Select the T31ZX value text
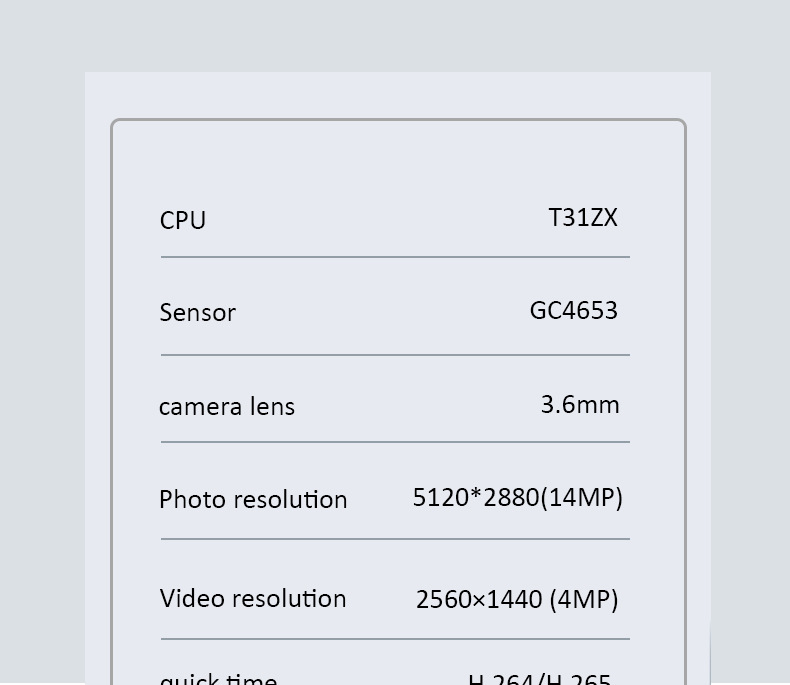The image size is (790, 685). tap(583, 218)
